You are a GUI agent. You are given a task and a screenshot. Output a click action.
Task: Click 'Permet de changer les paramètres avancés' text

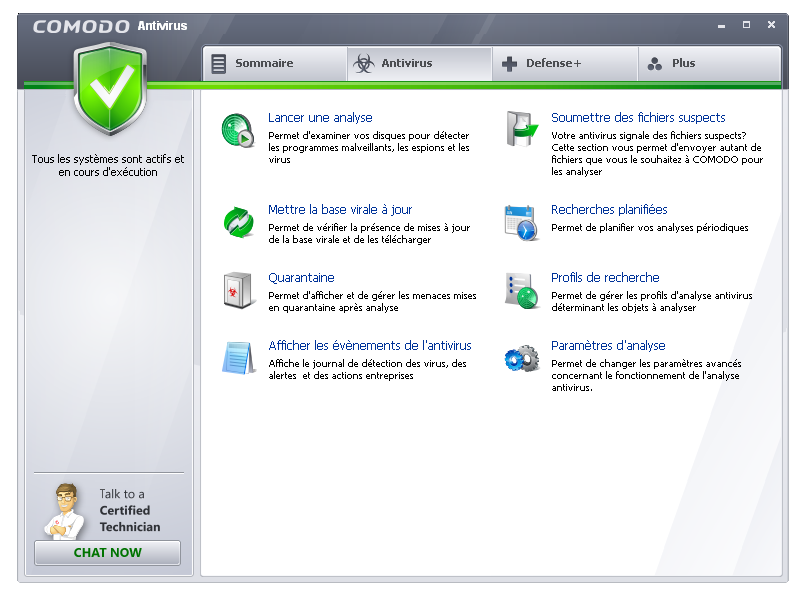[646, 376]
